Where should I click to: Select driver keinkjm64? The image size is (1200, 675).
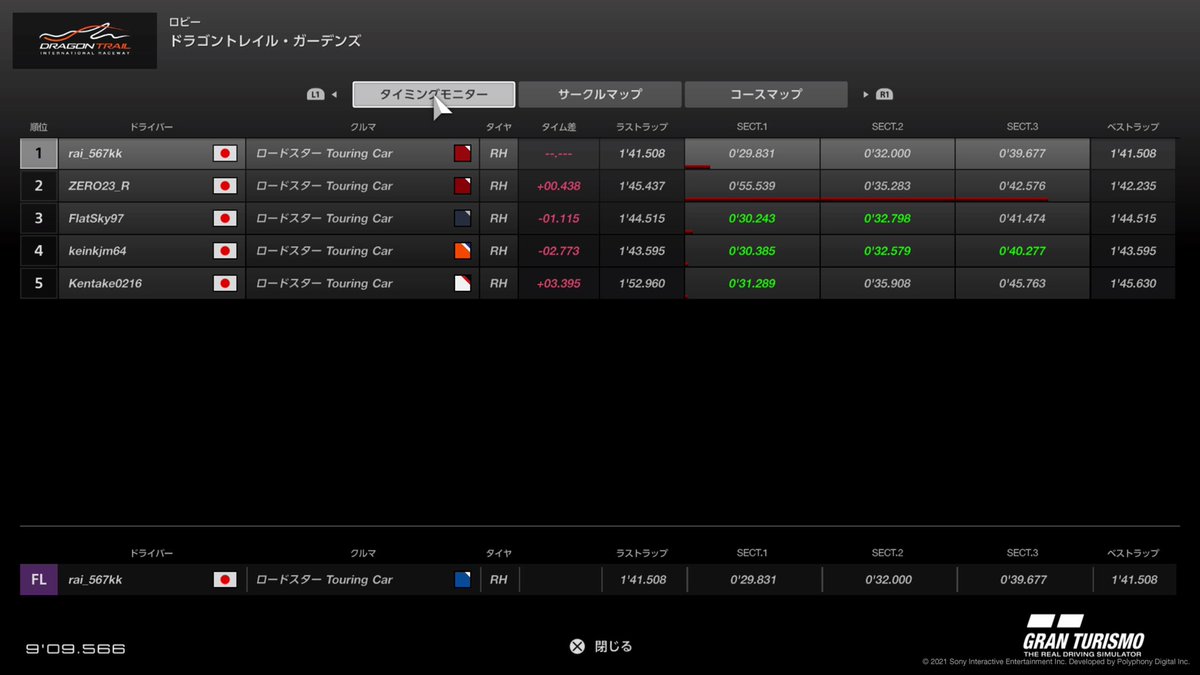(97, 251)
